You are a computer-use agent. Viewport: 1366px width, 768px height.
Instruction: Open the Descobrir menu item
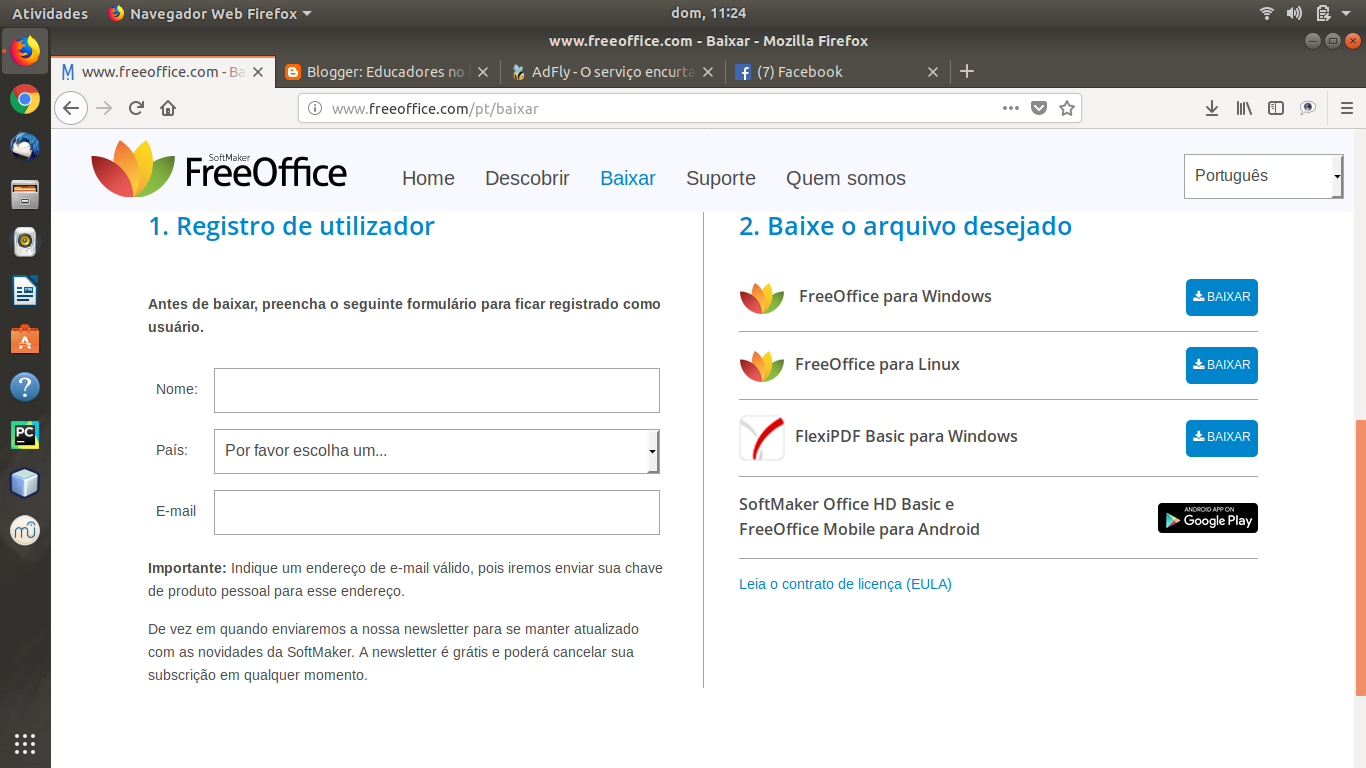pos(527,178)
